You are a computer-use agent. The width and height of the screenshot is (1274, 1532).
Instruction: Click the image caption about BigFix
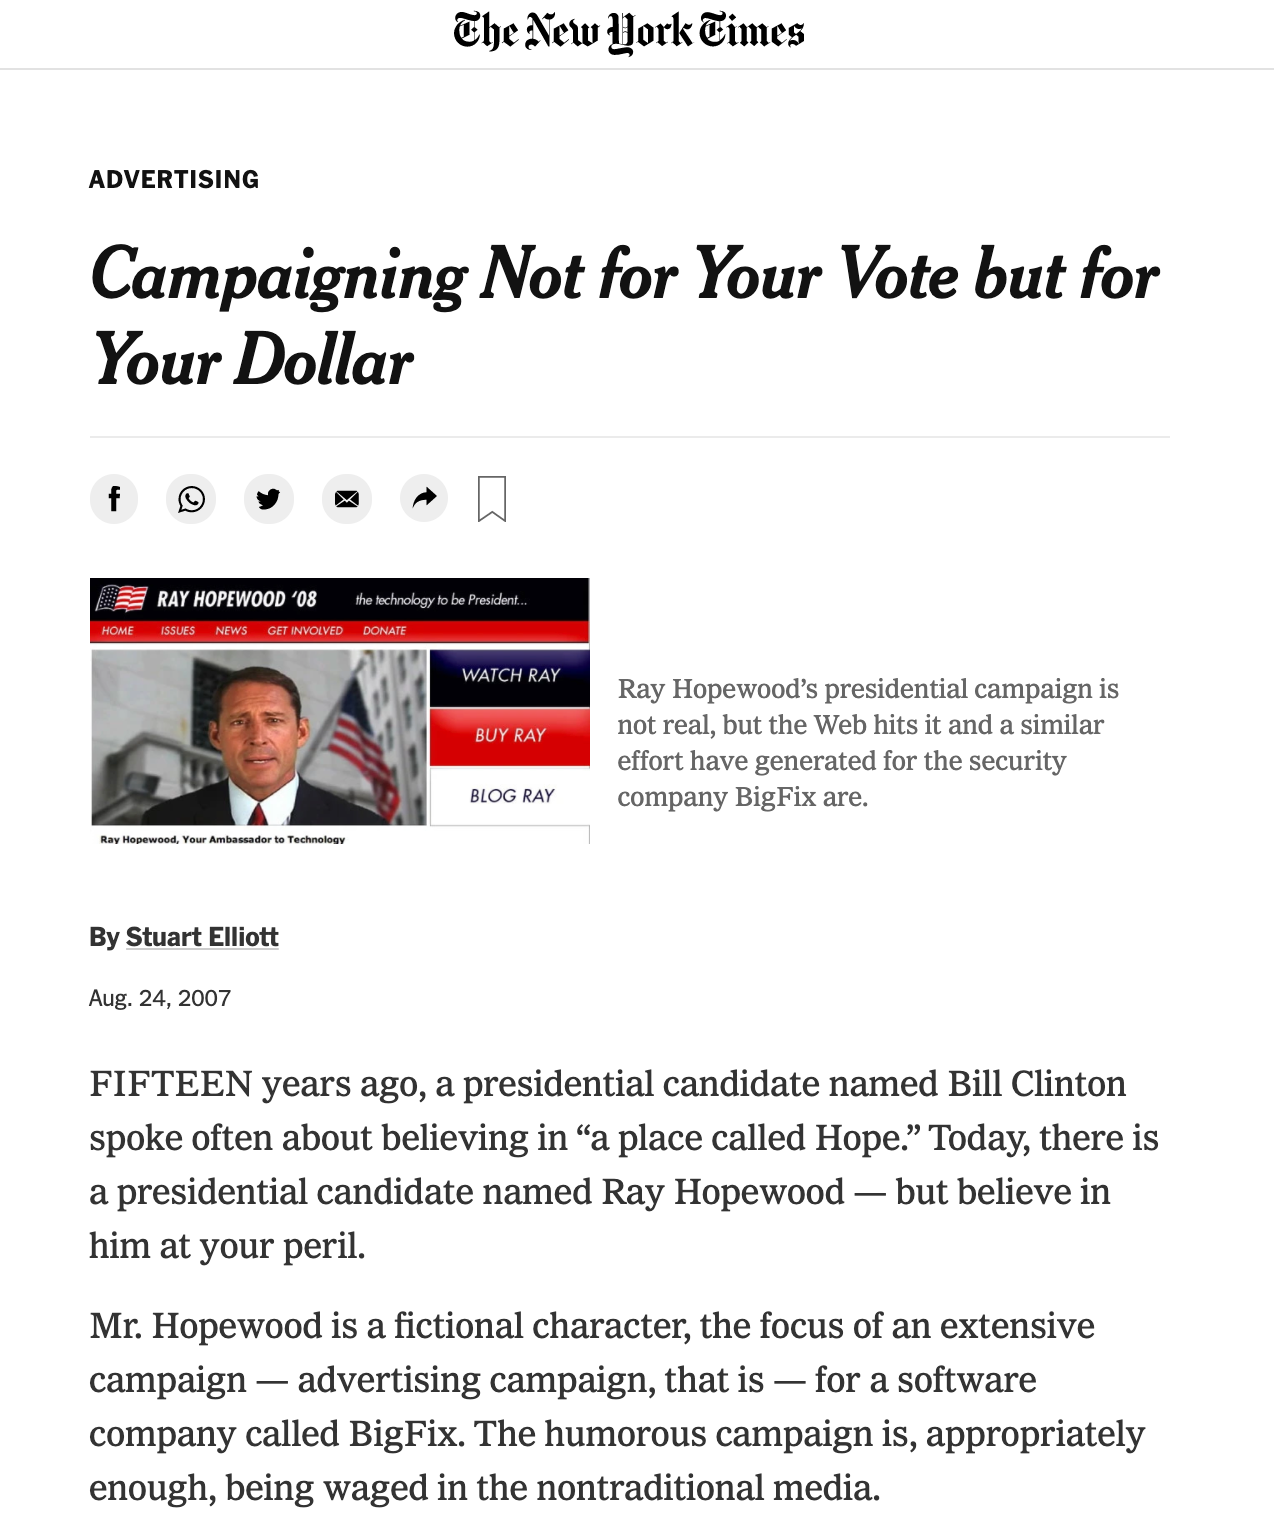coord(868,743)
